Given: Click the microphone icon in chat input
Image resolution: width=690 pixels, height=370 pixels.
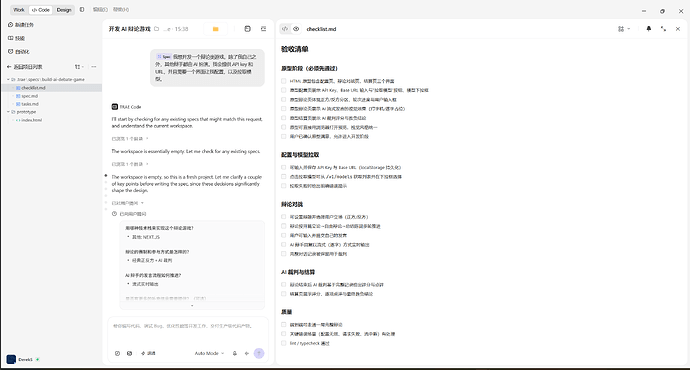Looking at the screenshot, I should [x=235, y=353].
